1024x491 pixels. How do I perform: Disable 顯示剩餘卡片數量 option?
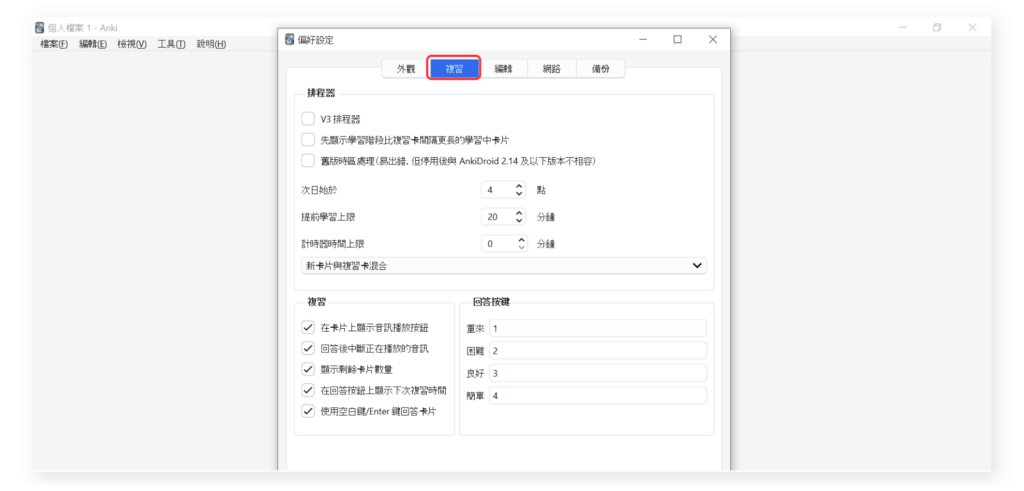point(308,369)
